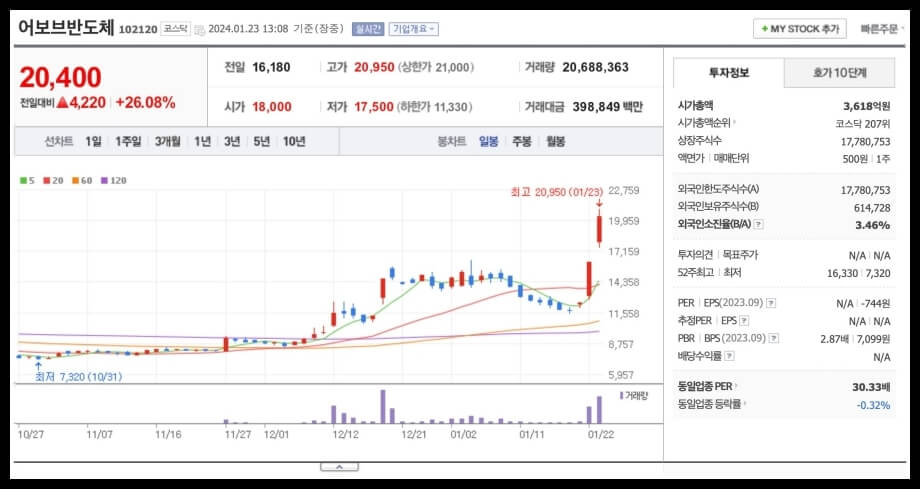Click the 외국인보유주식수 value 614,728
The height and width of the screenshot is (489, 920).
872,208
